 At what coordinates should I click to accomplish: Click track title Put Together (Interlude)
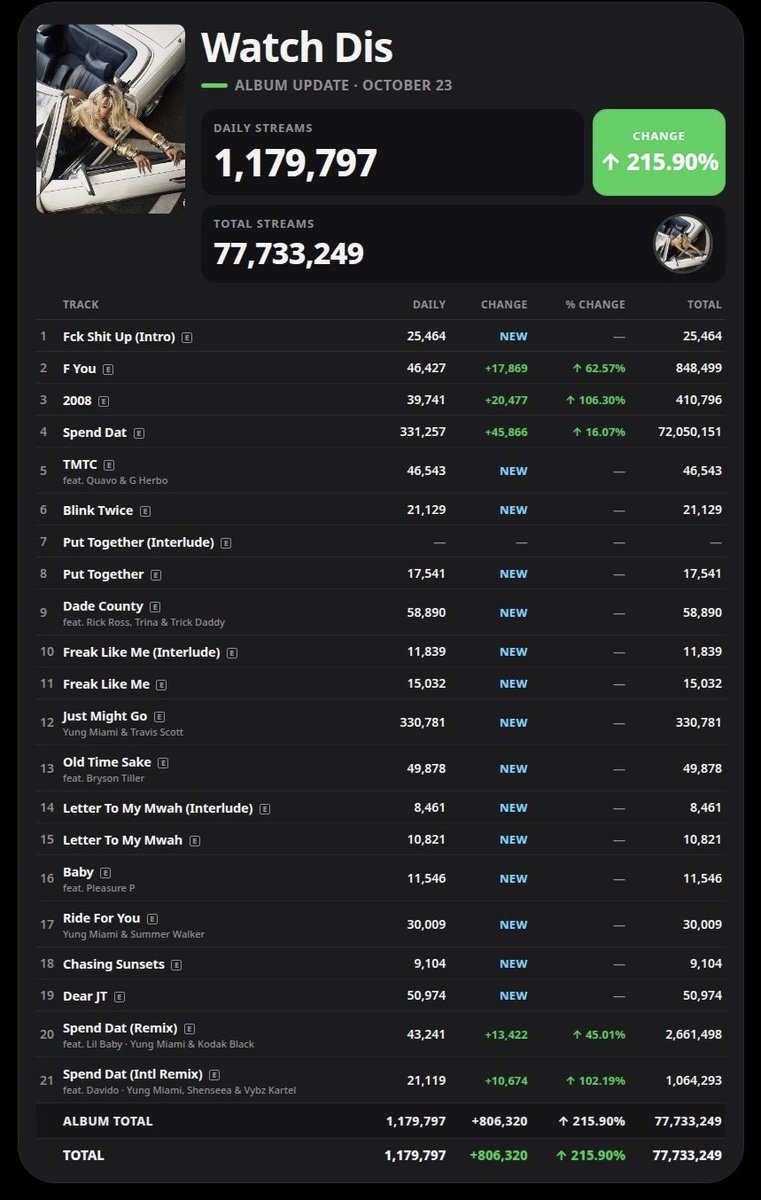pos(138,542)
